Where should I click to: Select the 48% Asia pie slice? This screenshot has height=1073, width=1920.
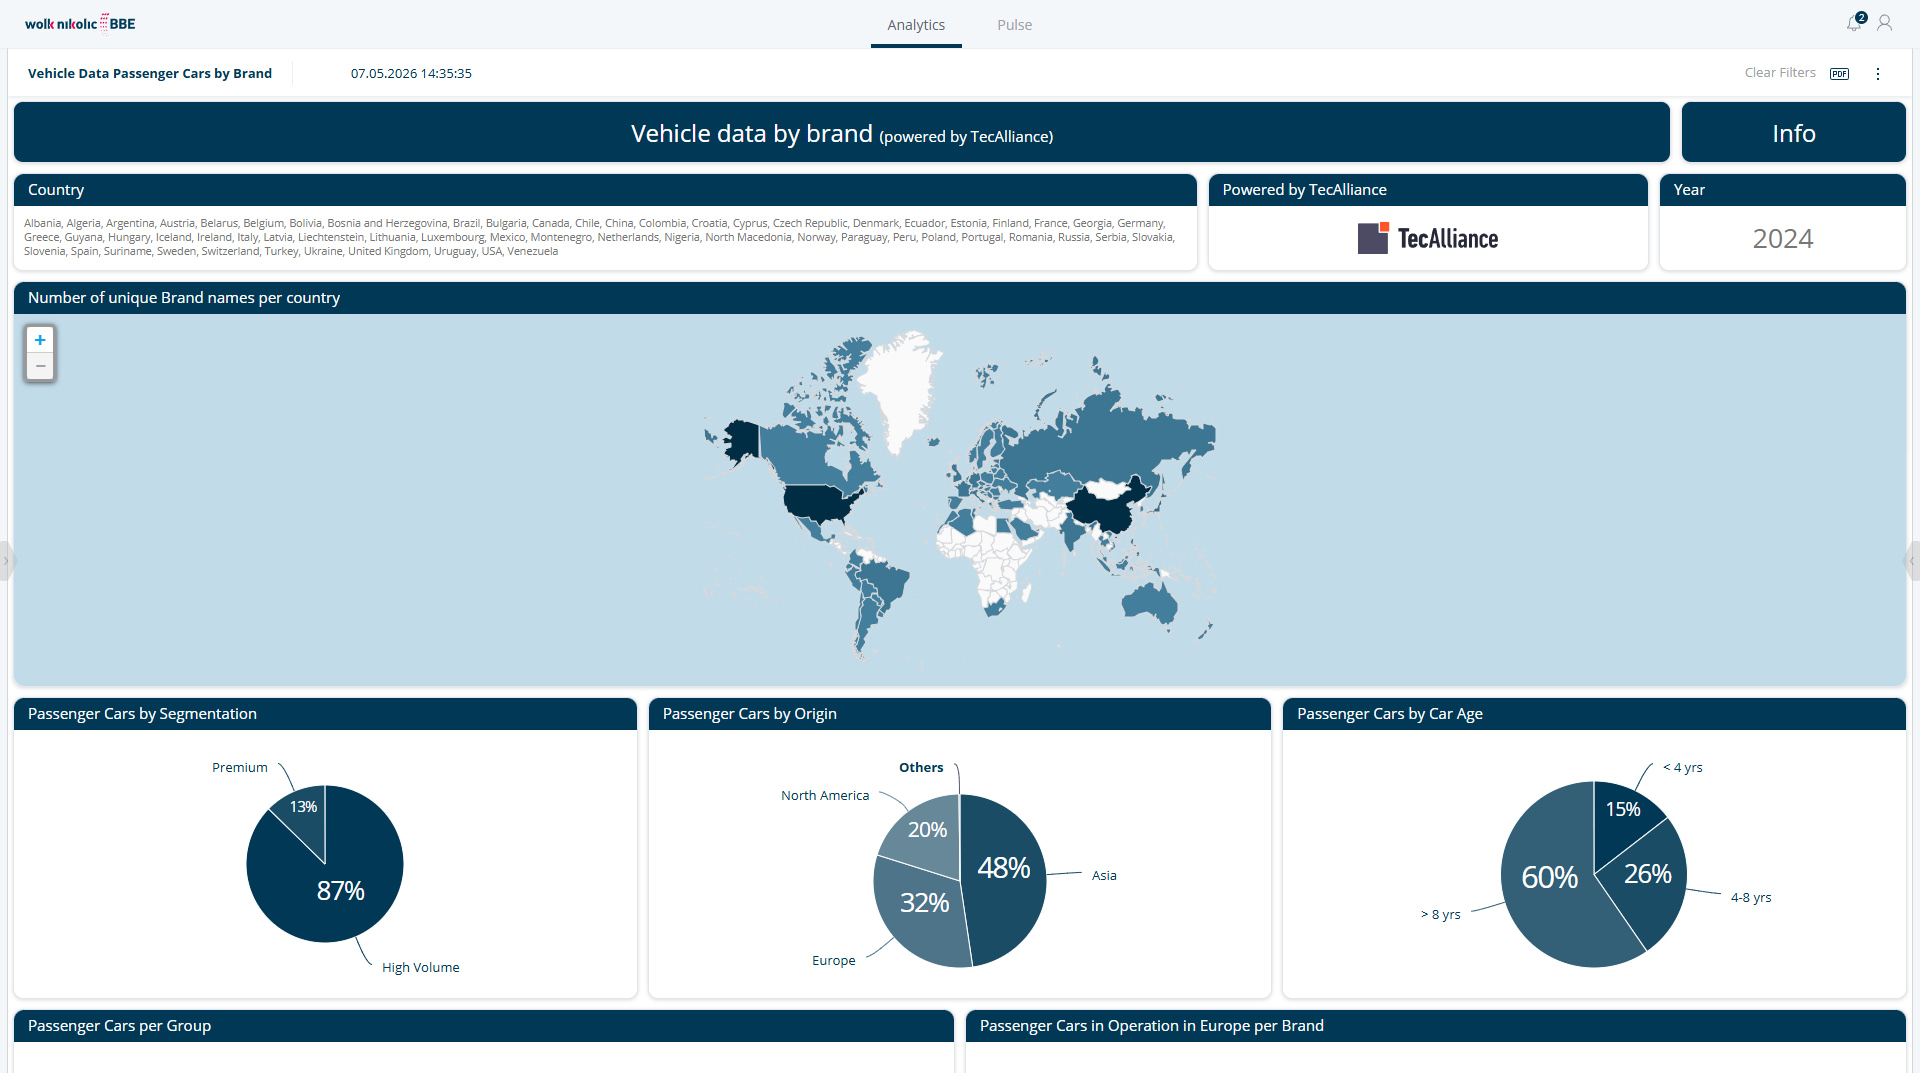click(x=1004, y=868)
